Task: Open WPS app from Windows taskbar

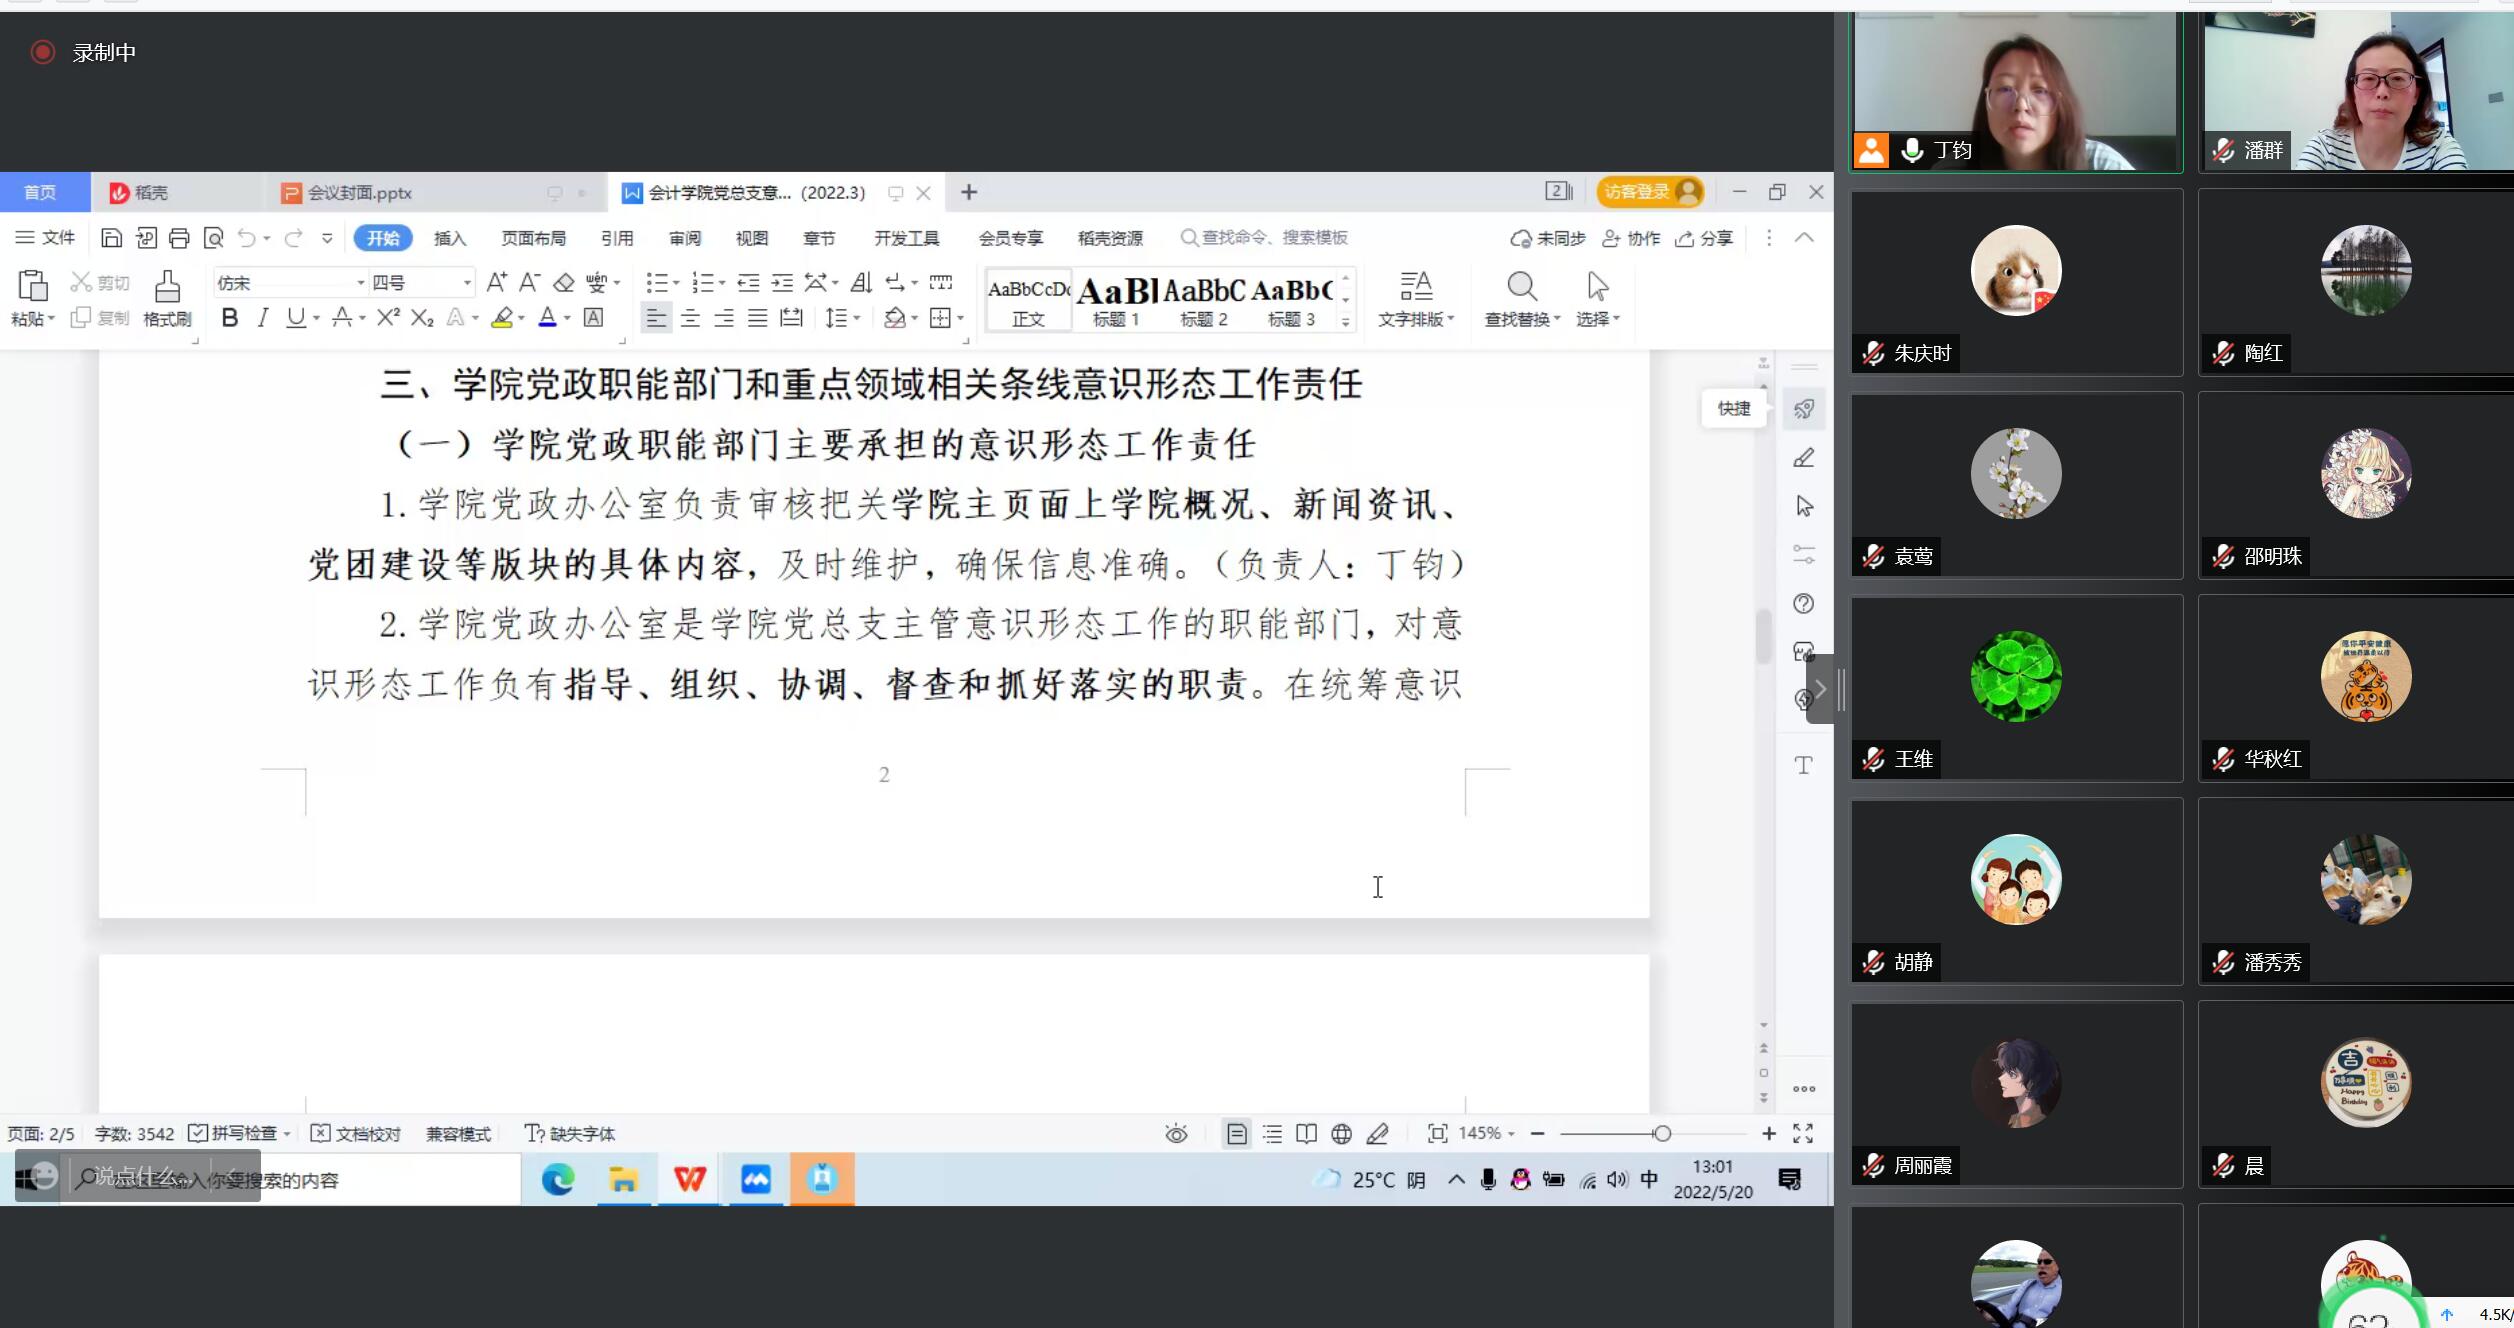Action: [x=689, y=1180]
